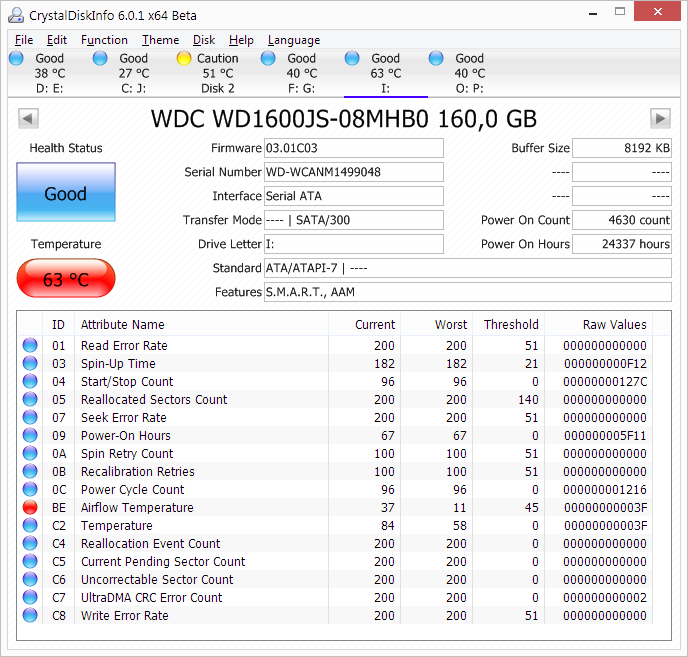This screenshot has height=657, width=688.
Task: Open the File menu
Action: (24, 40)
